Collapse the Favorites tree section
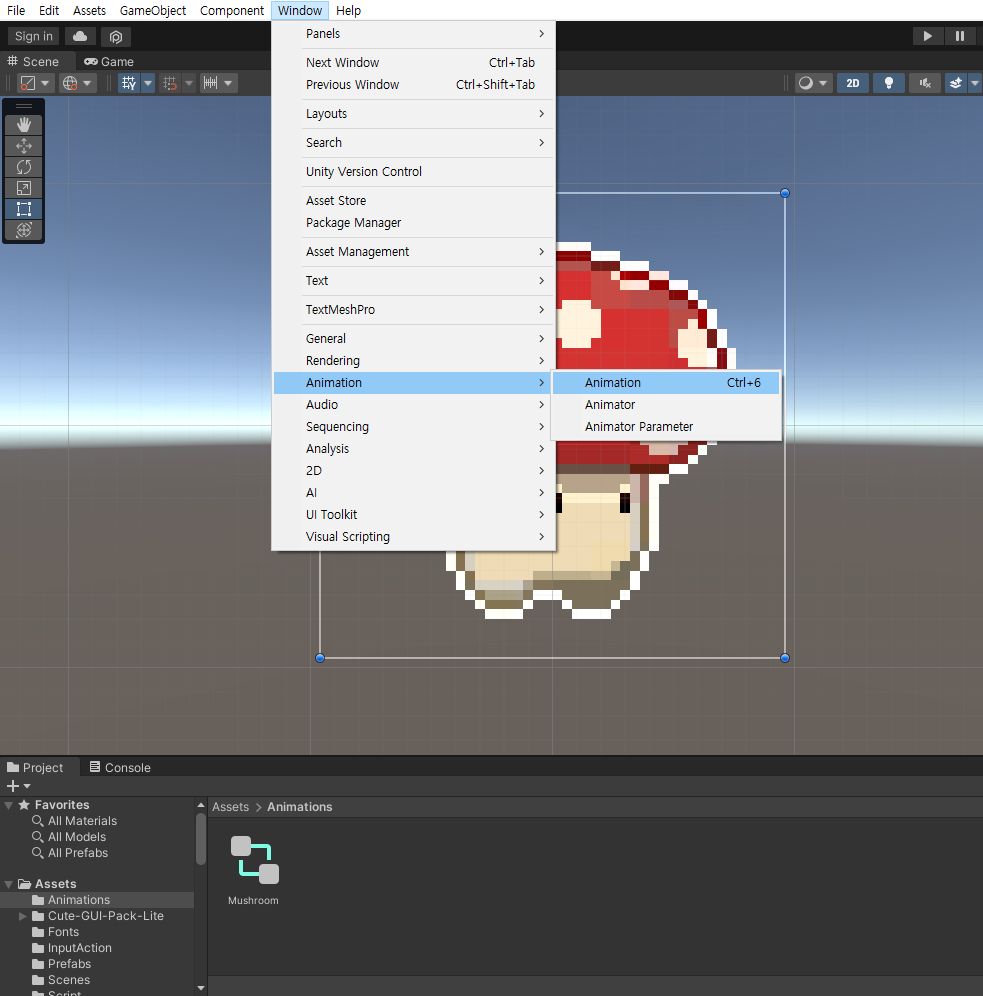The width and height of the screenshot is (983, 996). pyautogui.click(x=9, y=805)
